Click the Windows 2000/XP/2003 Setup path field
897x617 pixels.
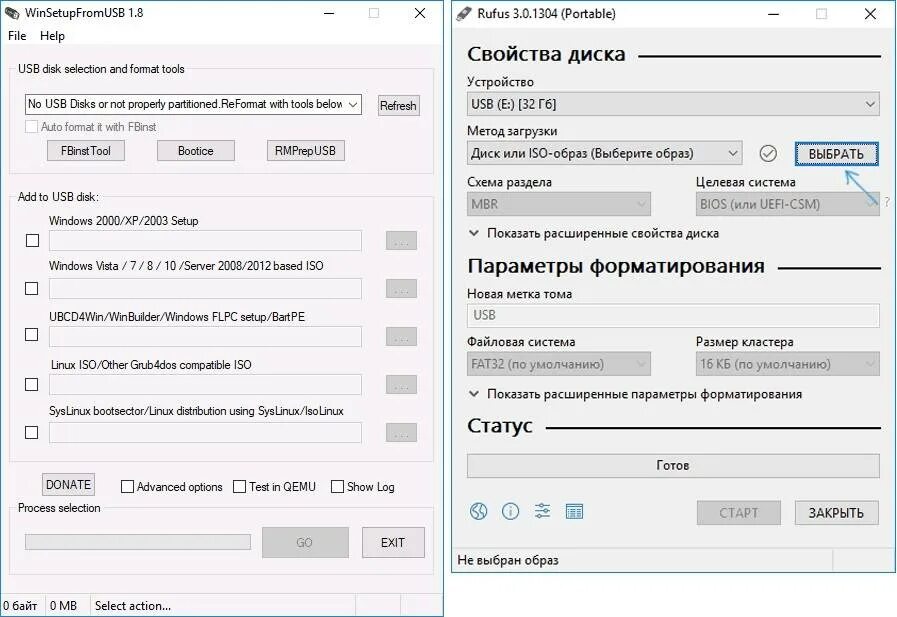click(205, 241)
